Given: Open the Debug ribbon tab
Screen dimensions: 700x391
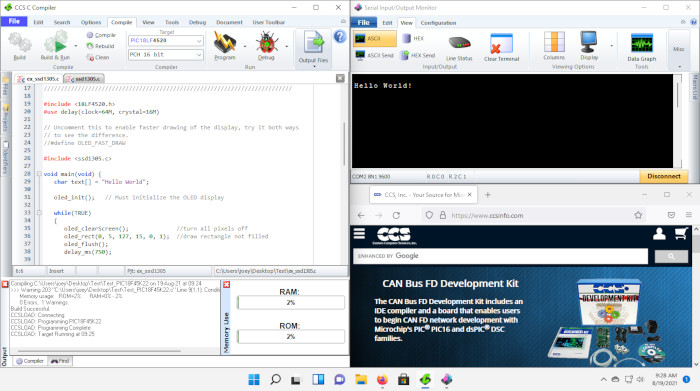Looking at the screenshot, I should 197,22.
